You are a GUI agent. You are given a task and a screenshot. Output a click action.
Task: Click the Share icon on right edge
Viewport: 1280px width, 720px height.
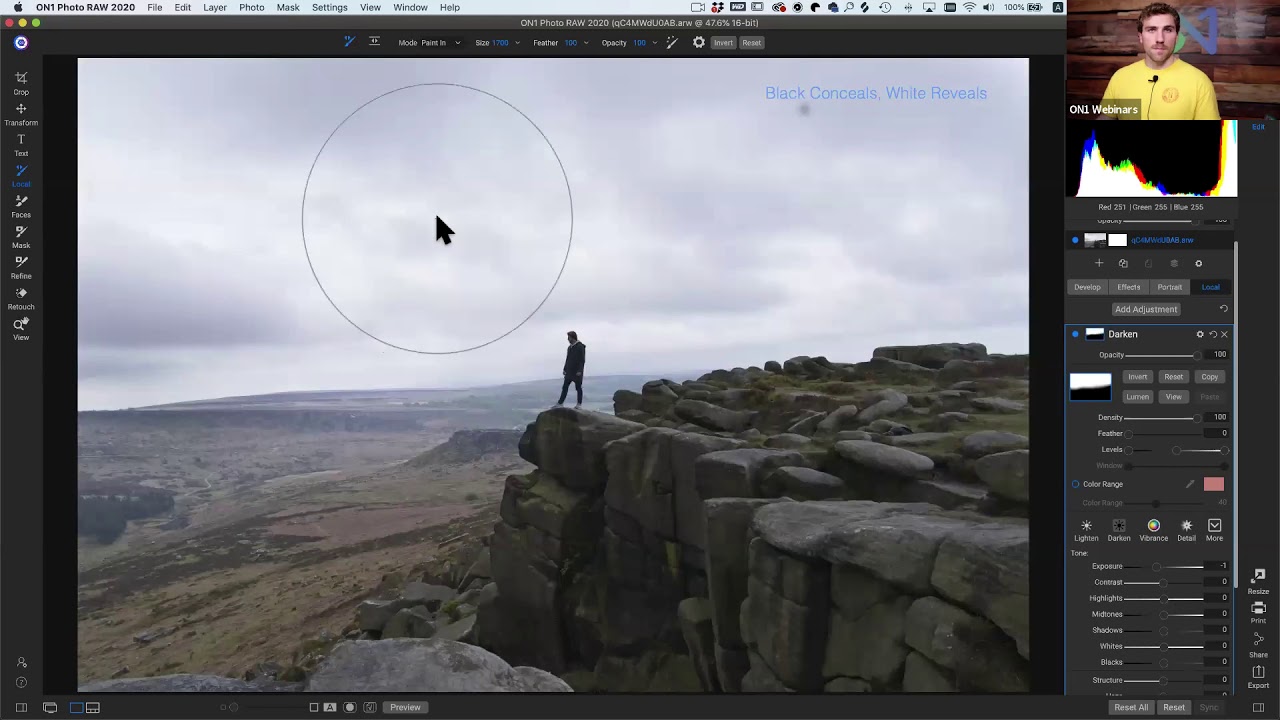[1258, 645]
